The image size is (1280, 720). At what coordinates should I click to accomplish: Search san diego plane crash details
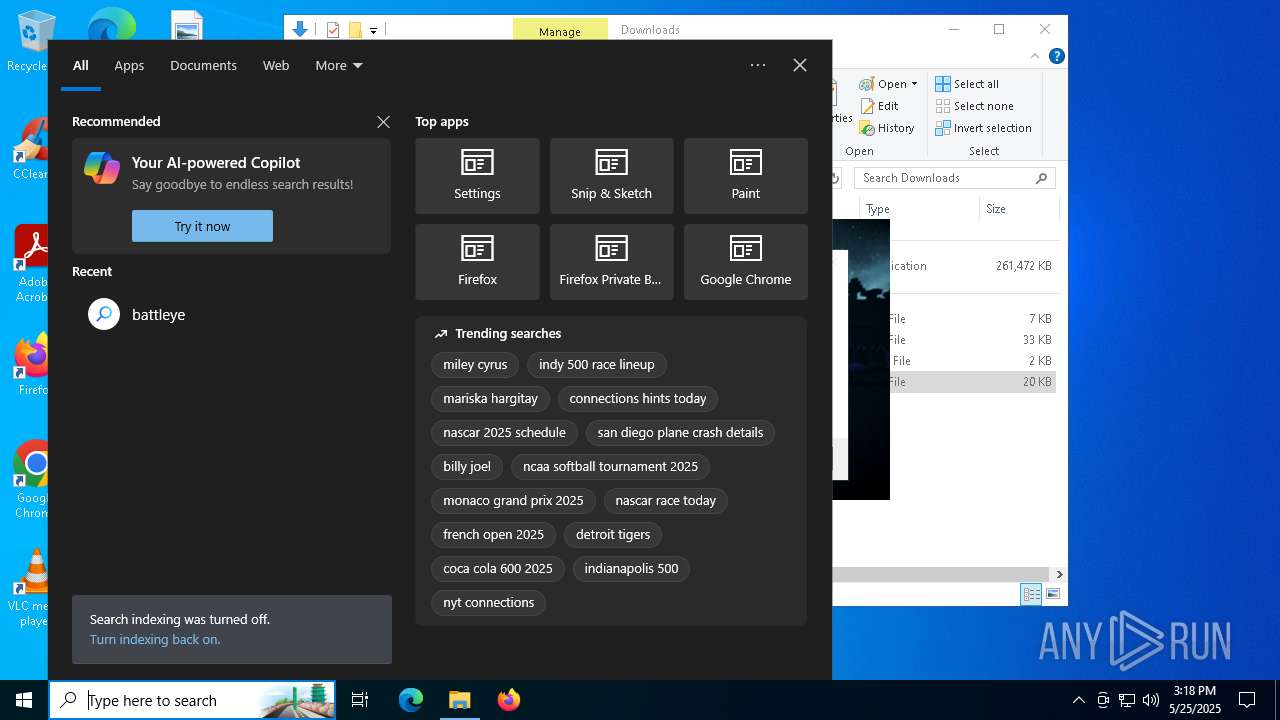tap(680, 433)
